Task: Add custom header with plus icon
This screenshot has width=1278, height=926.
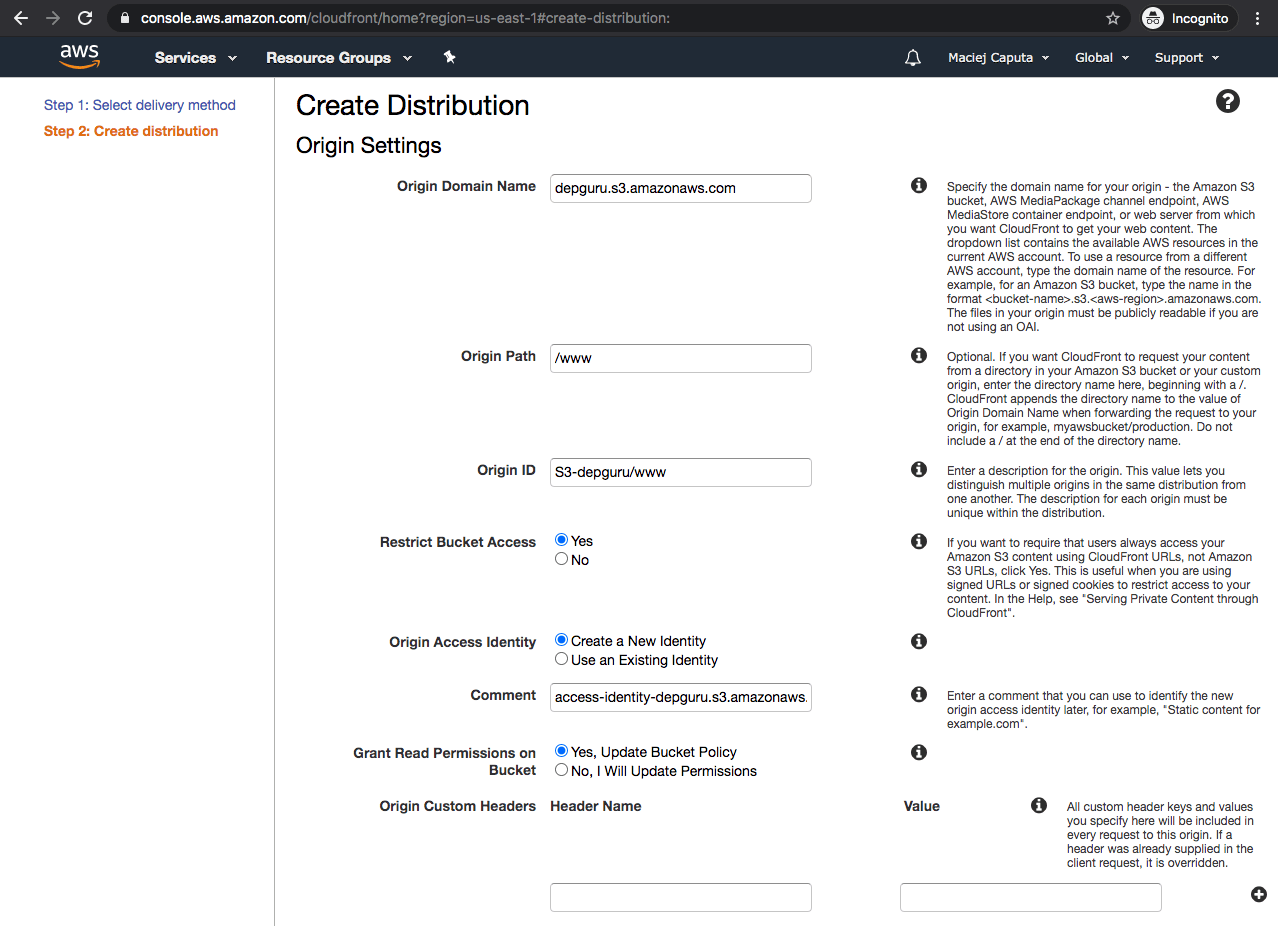Action: click(x=1258, y=895)
